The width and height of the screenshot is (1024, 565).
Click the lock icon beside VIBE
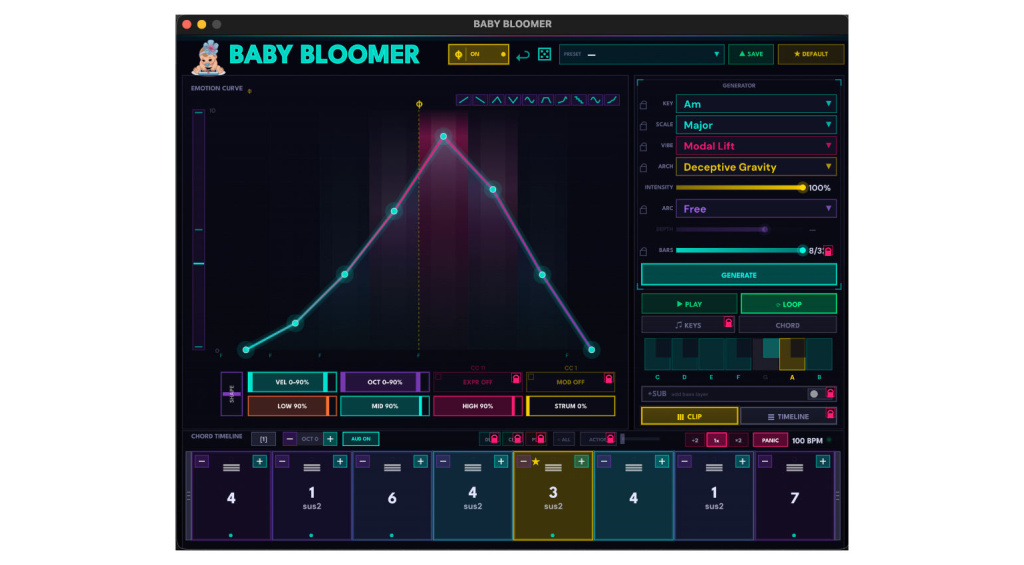(643, 146)
